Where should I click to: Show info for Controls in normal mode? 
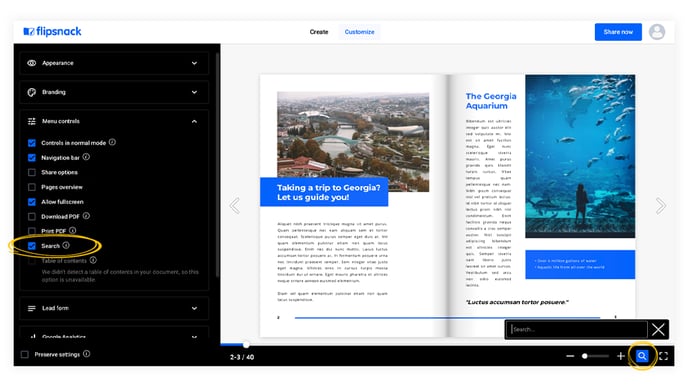click(112, 142)
